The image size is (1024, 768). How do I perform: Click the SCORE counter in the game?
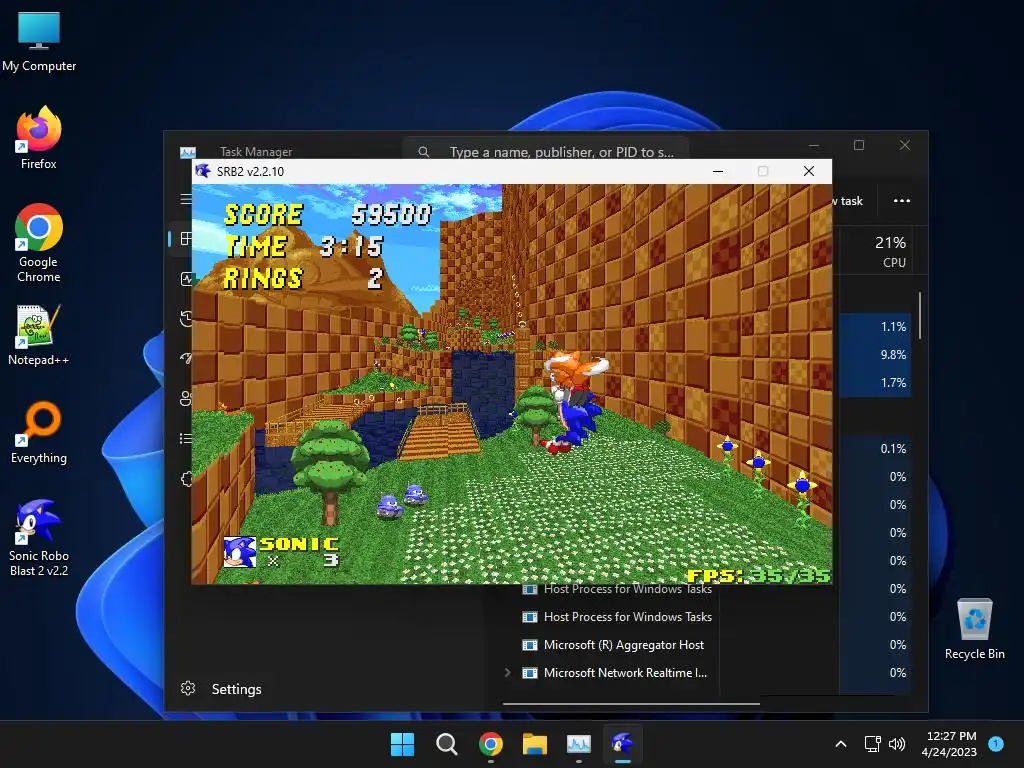327,214
